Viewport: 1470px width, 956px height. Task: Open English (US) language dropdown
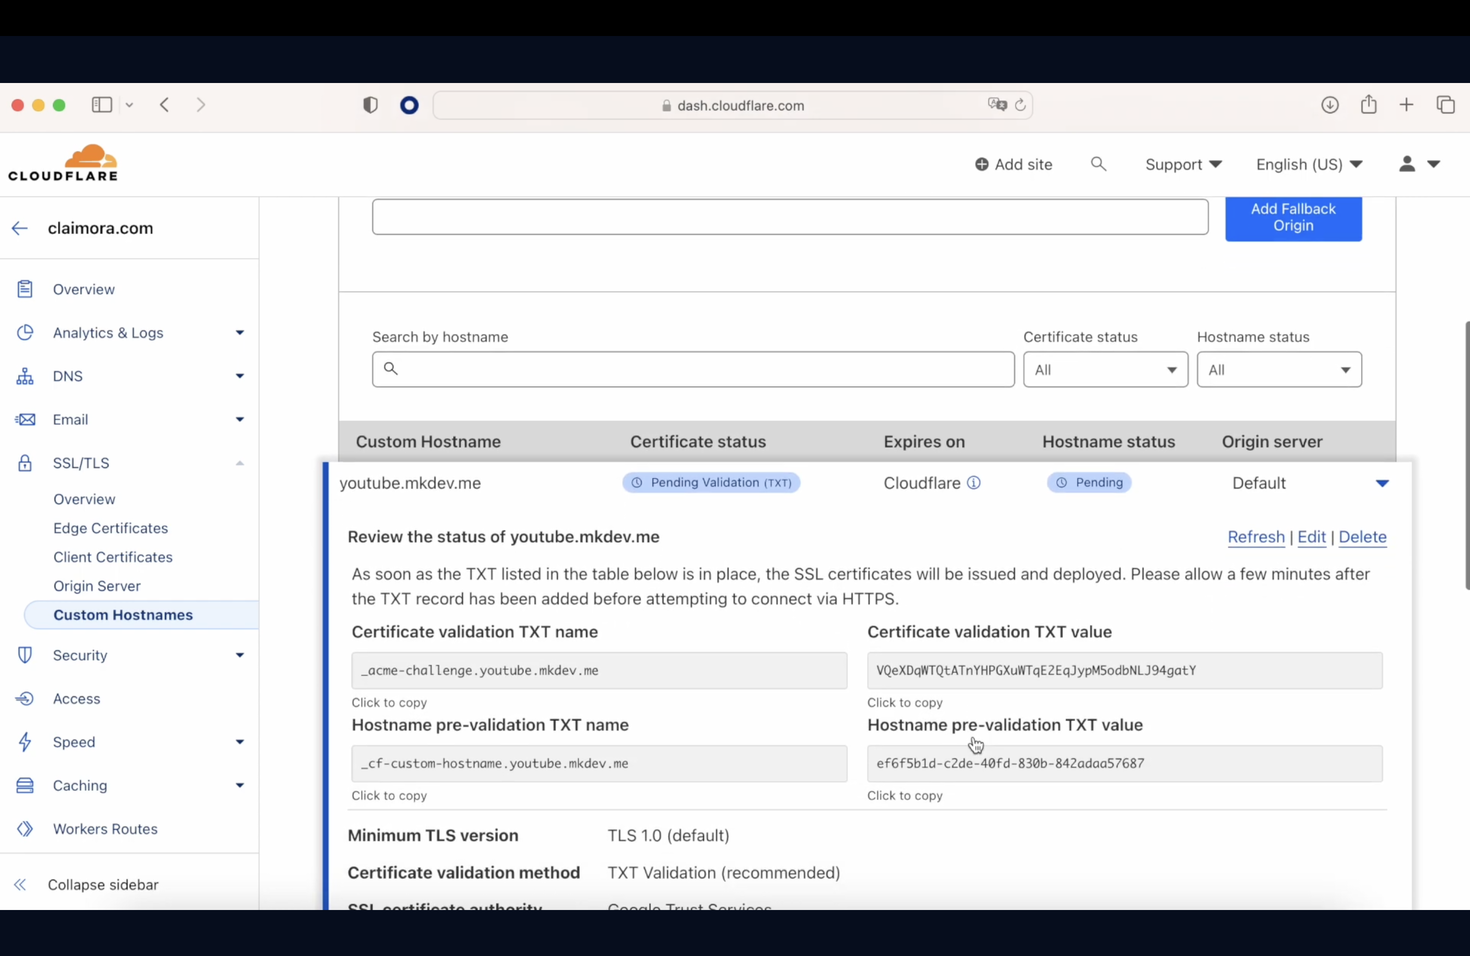[x=1309, y=164]
